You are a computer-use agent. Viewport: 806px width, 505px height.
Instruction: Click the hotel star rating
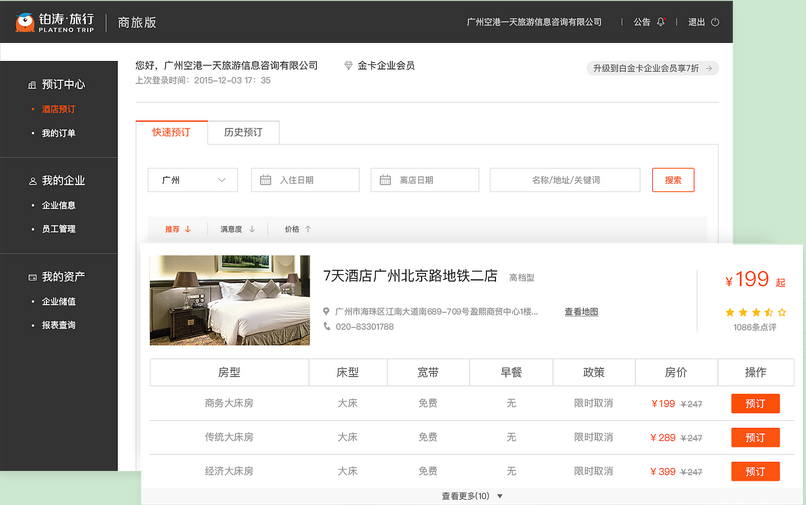[755, 312]
